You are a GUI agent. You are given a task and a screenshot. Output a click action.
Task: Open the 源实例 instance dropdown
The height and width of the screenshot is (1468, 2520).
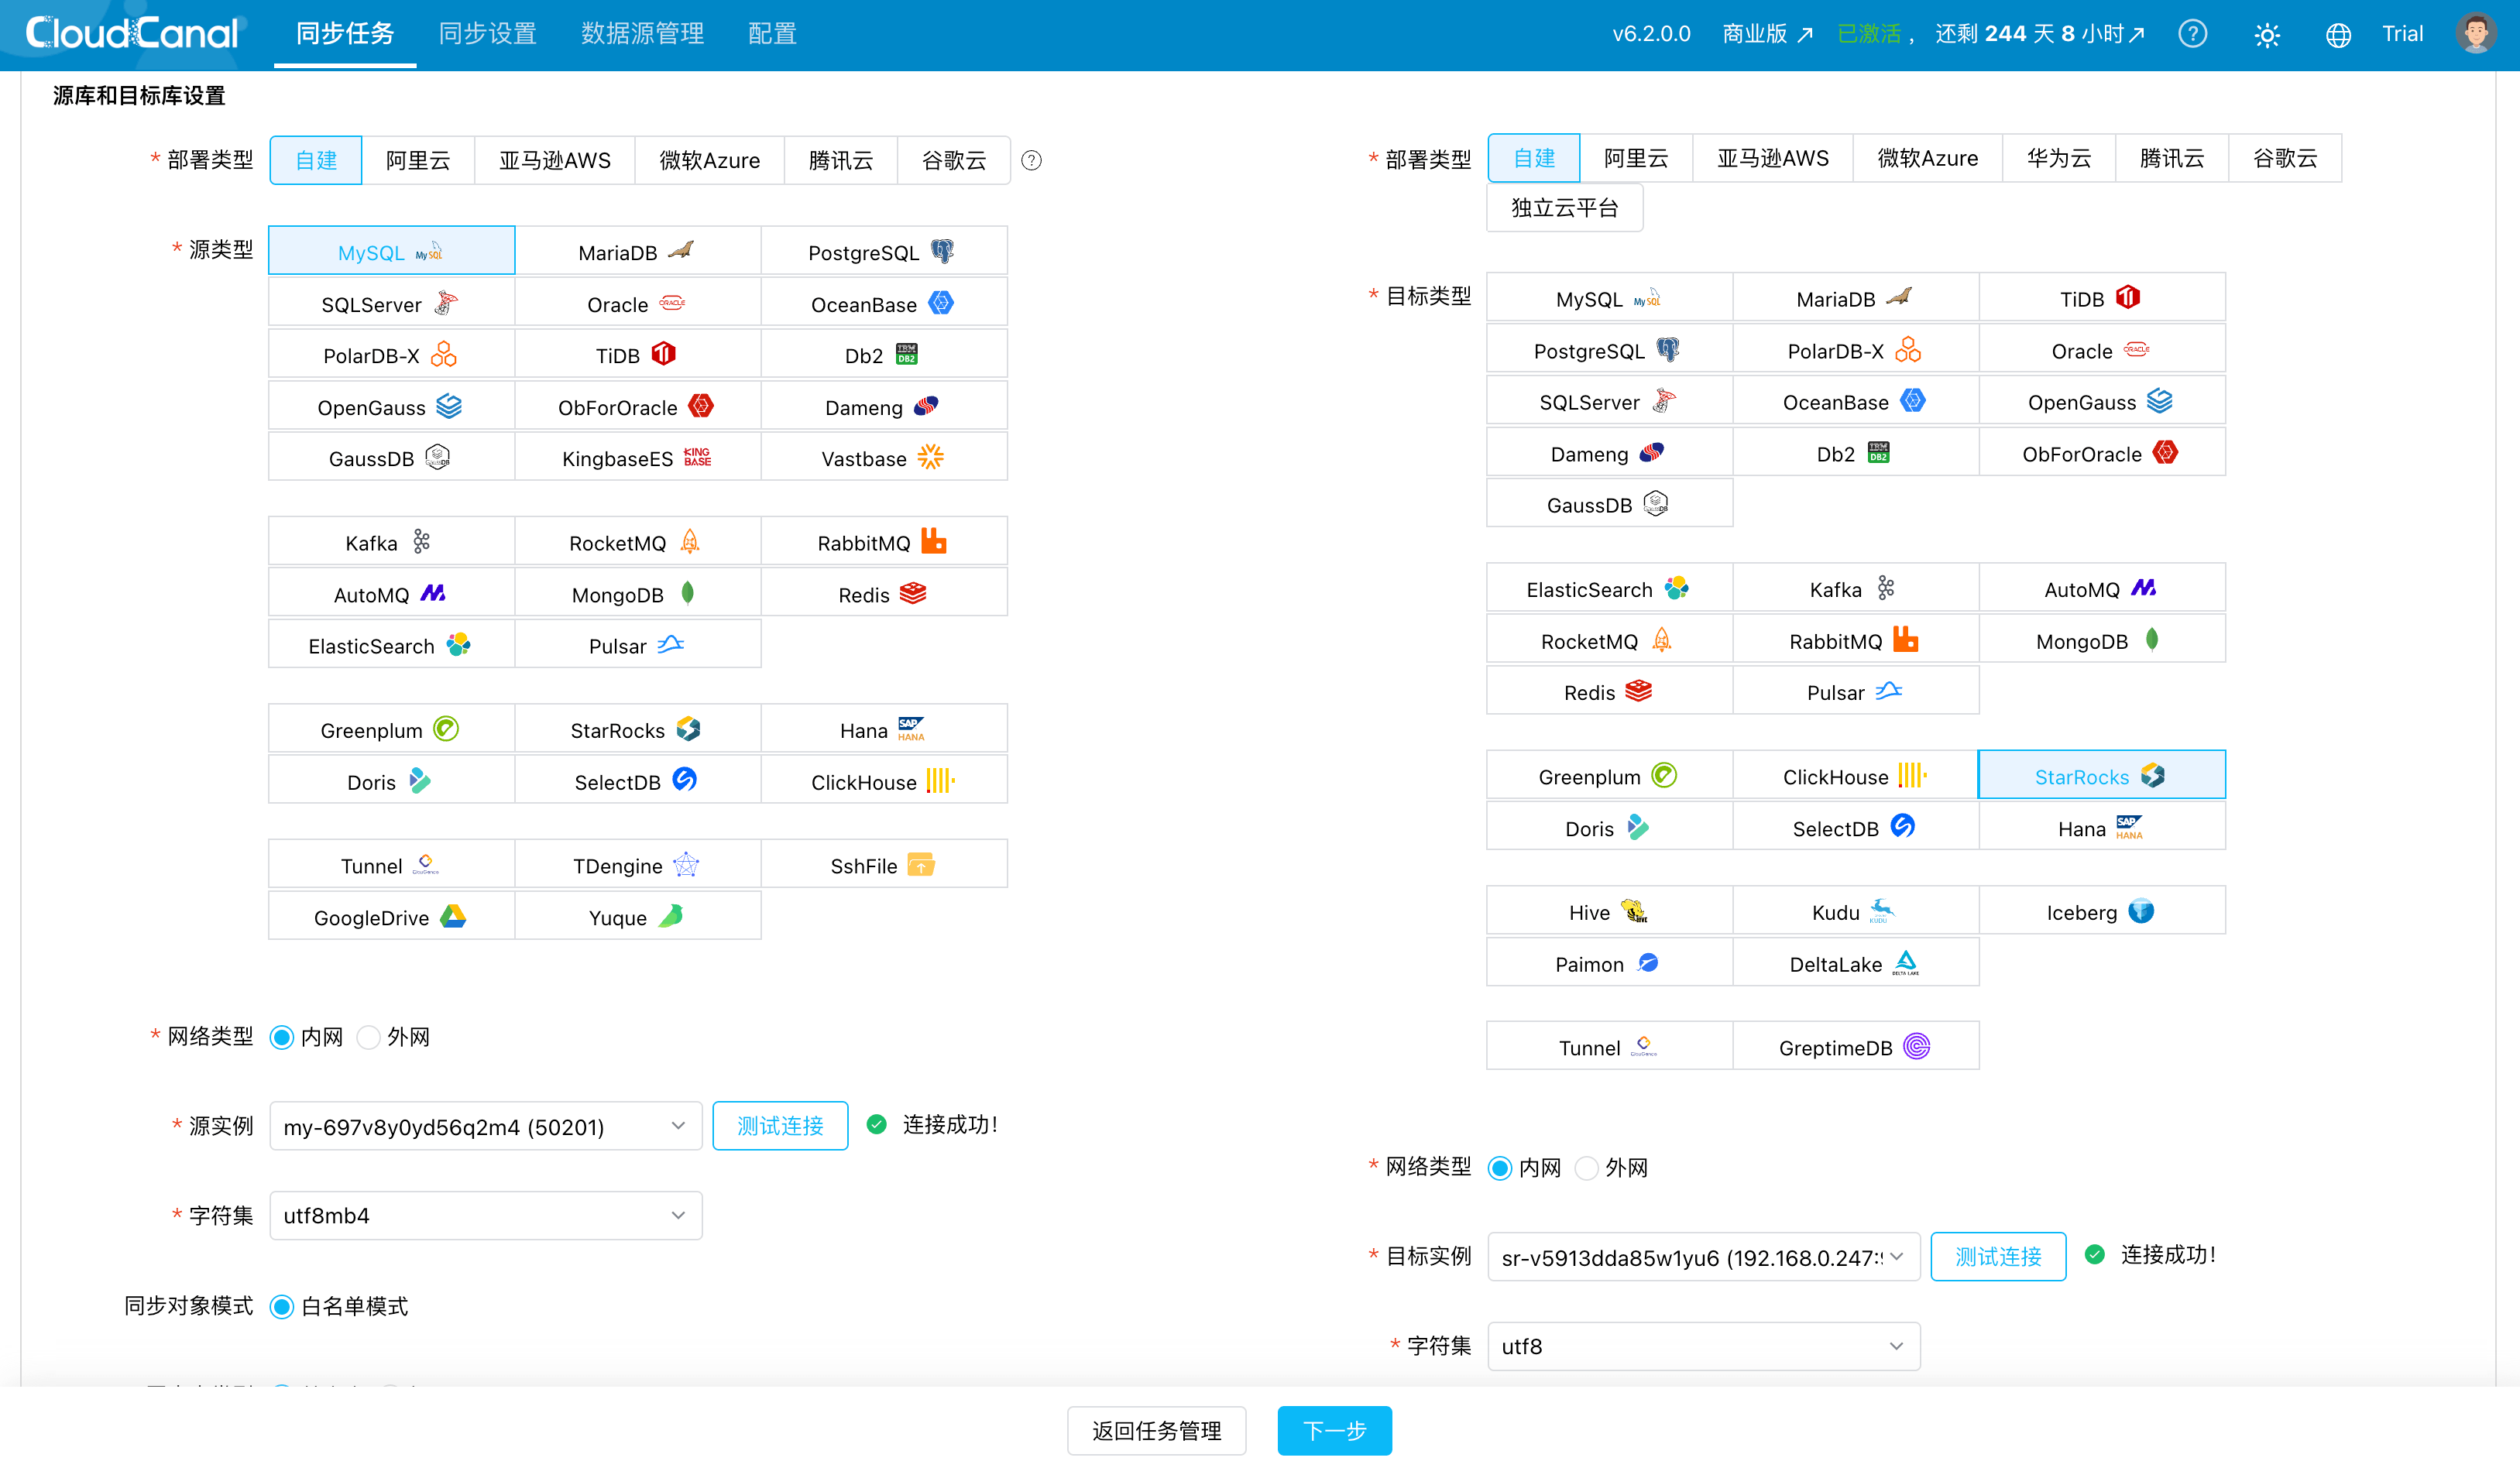[486, 1126]
